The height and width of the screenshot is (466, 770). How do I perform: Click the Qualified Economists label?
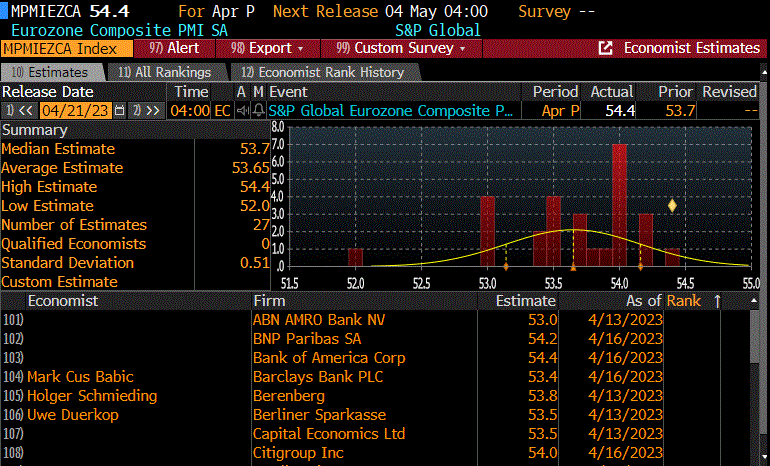pos(74,244)
